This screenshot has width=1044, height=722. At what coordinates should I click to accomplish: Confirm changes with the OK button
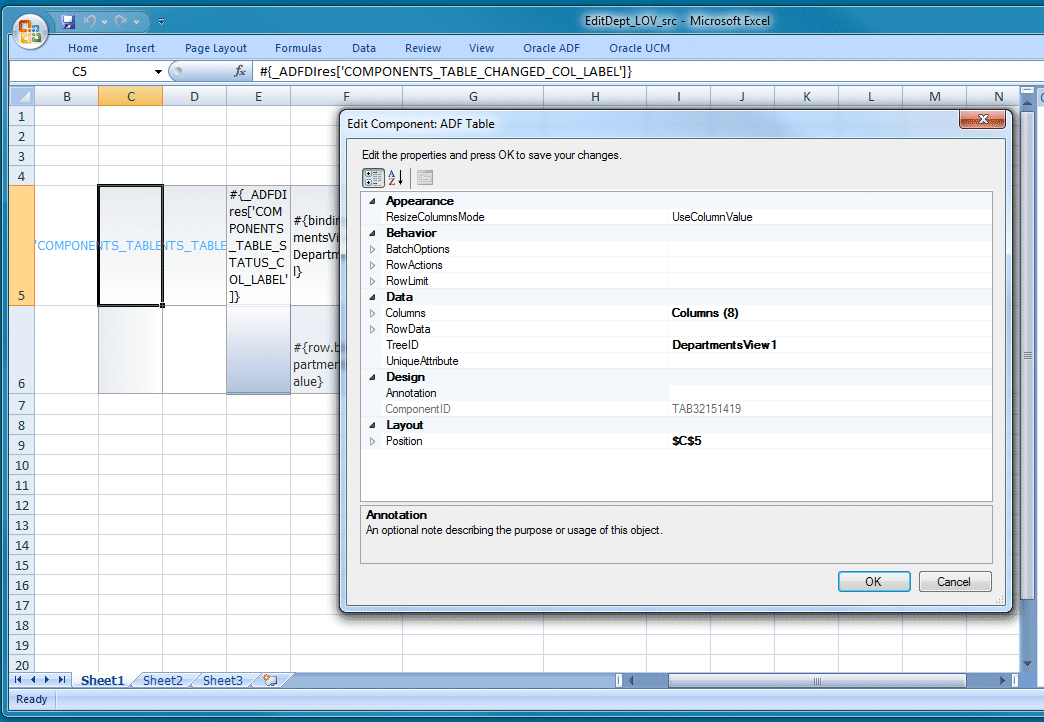click(874, 581)
